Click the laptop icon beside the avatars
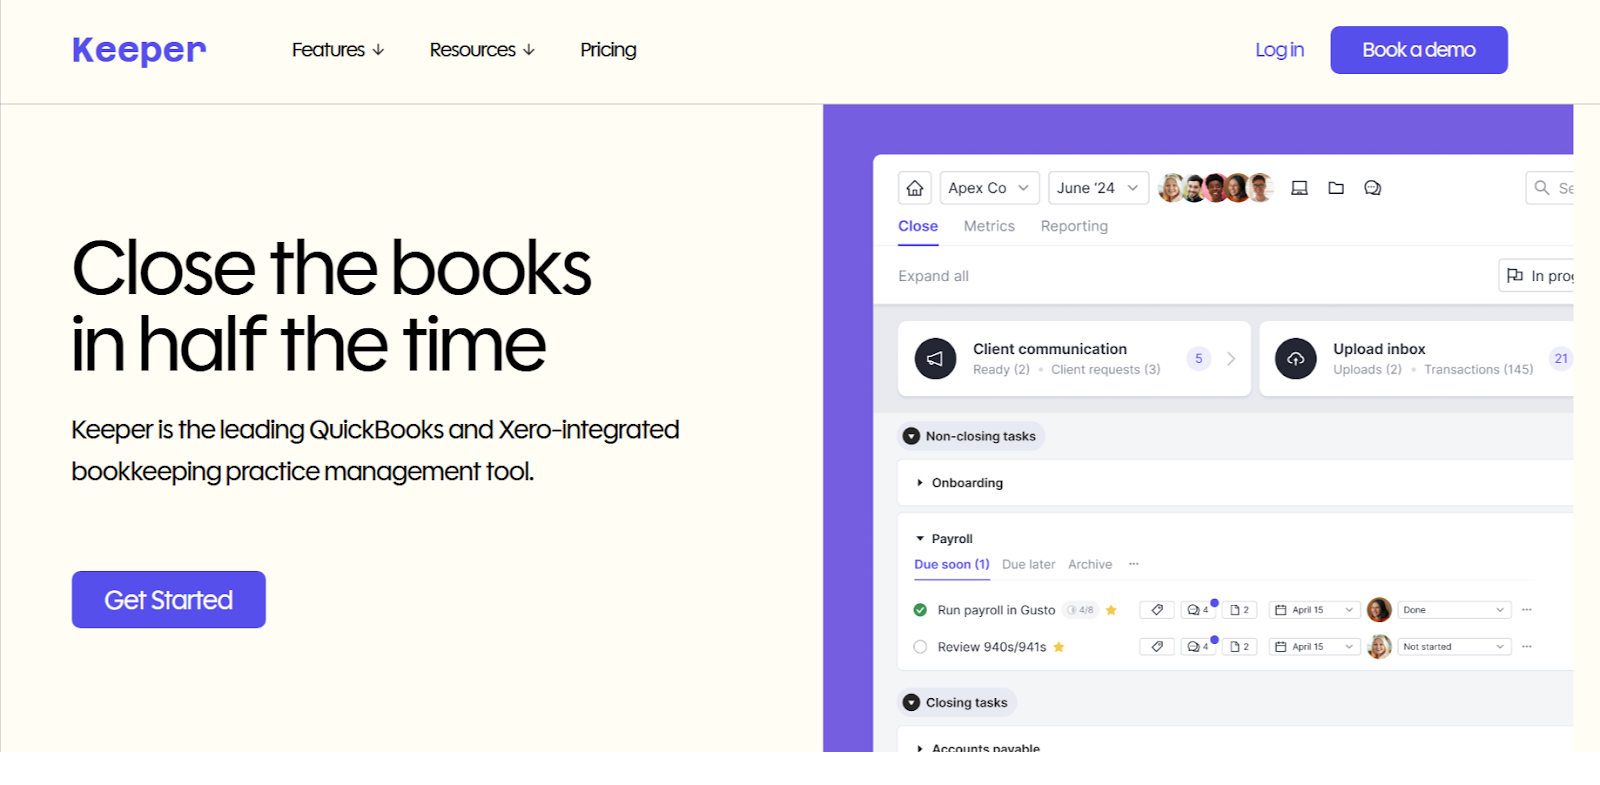Image resolution: width=1600 pixels, height=785 pixels. tap(1299, 188)
